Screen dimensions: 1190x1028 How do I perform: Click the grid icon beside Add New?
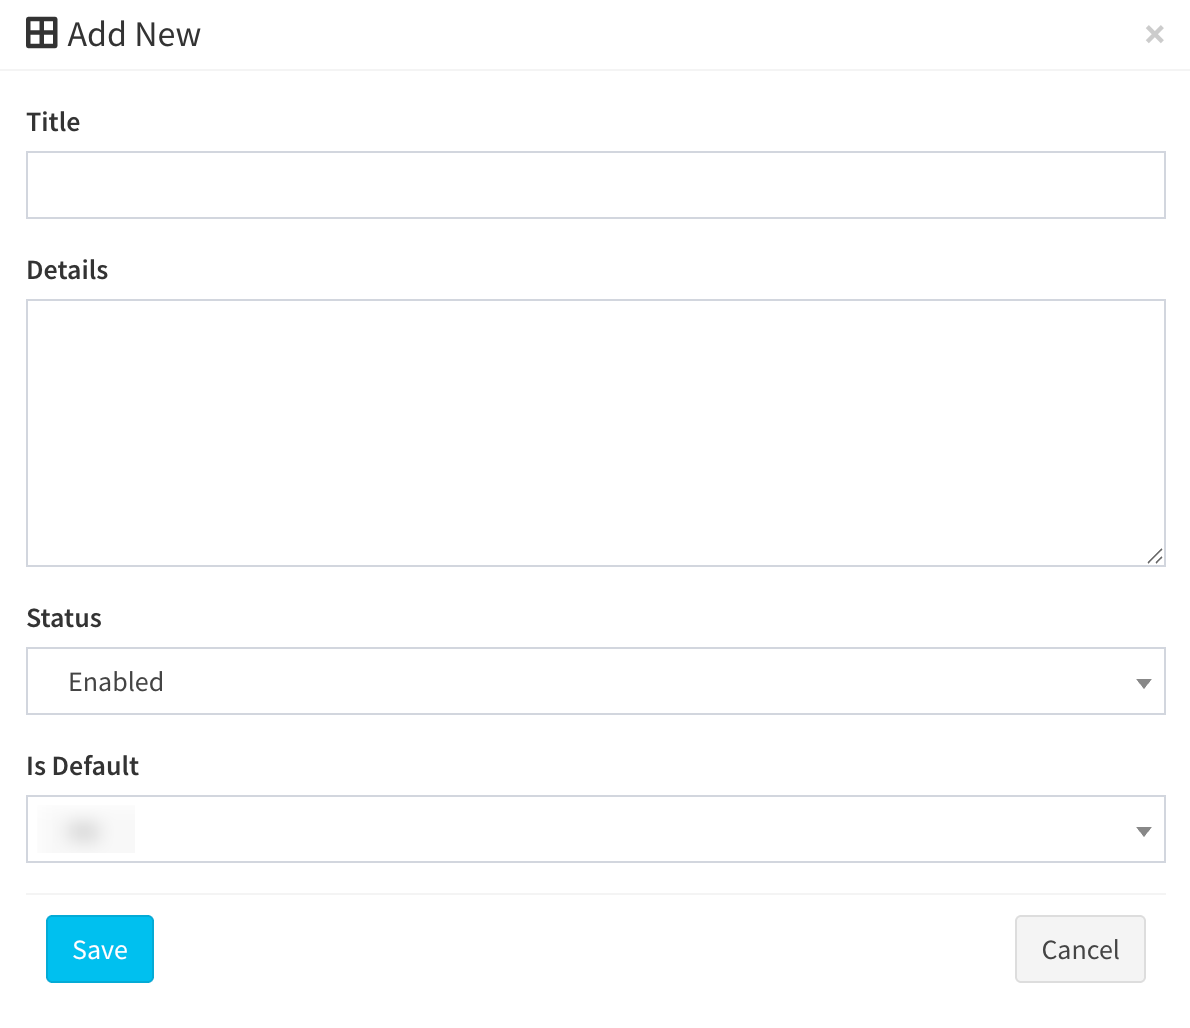click(42, 33)
